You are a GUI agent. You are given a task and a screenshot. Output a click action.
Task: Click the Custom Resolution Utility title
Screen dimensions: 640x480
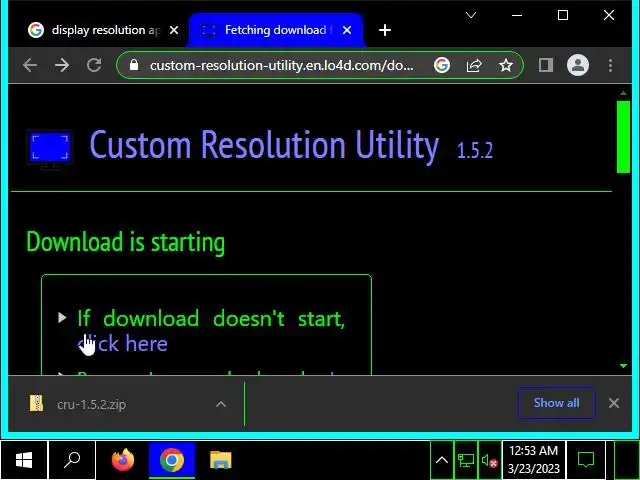264,145
